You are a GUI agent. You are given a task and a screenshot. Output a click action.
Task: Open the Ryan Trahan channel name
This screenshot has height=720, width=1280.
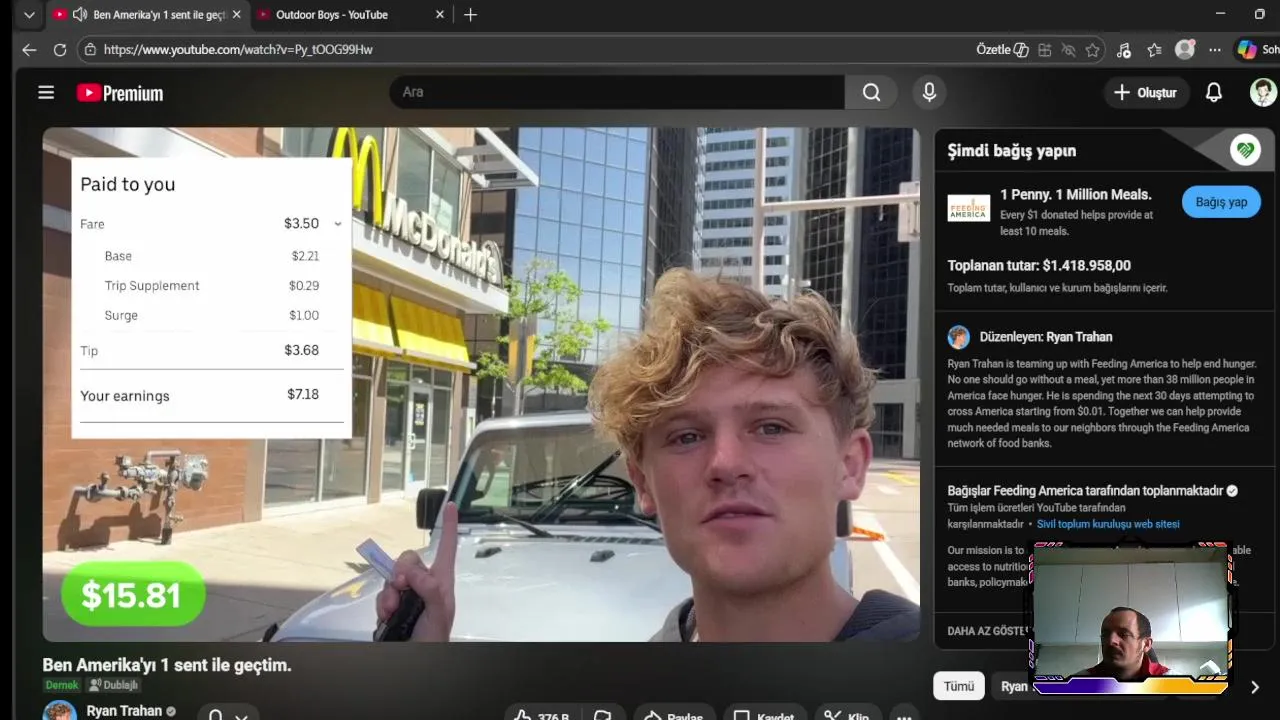click(x=124, y=711)
